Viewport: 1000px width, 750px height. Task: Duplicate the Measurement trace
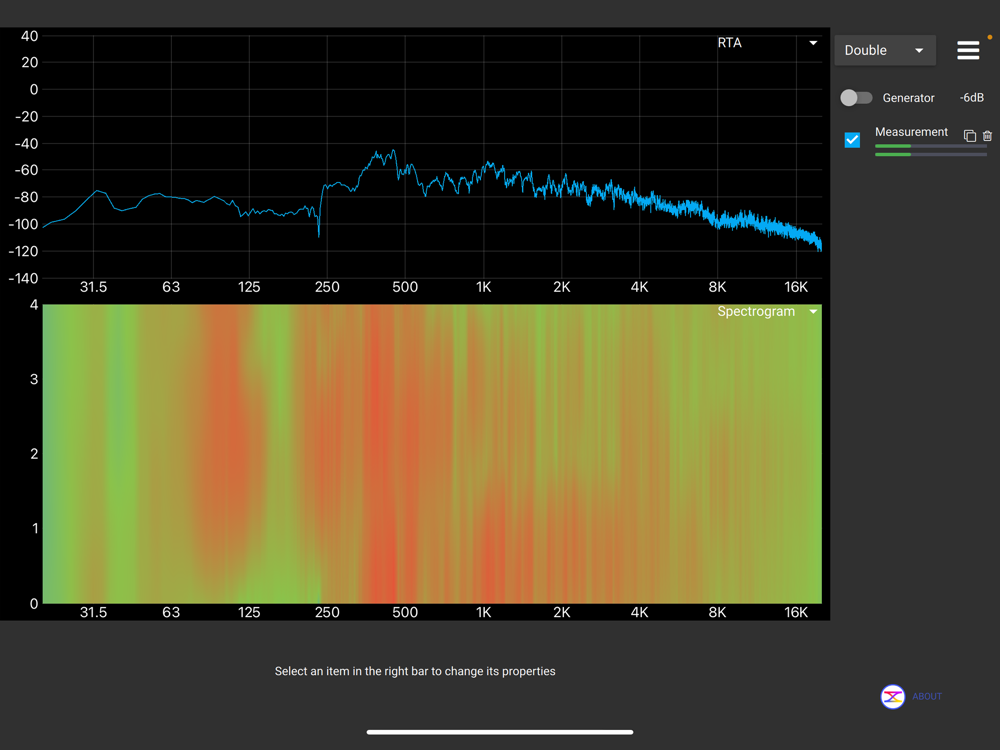(969, 136)
